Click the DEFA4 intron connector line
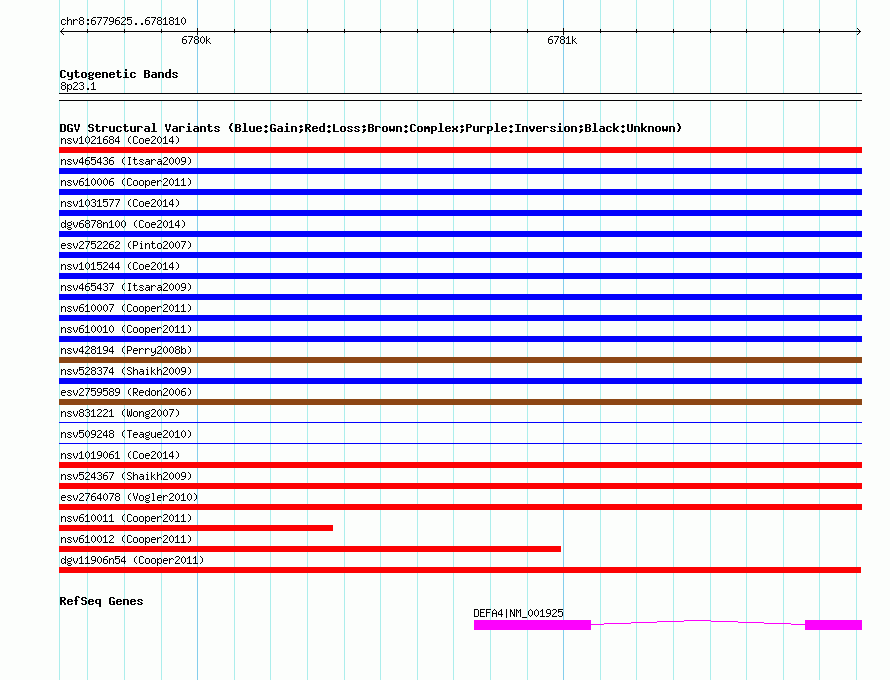Screen dimensions: 890x680 tap(698, 622)
